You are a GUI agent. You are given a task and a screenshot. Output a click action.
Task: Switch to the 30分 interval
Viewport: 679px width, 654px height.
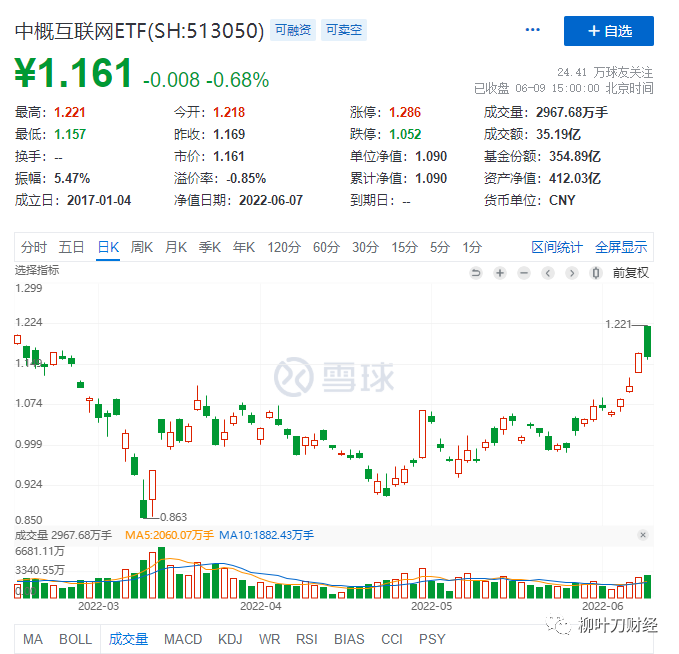tap(365, 247)
